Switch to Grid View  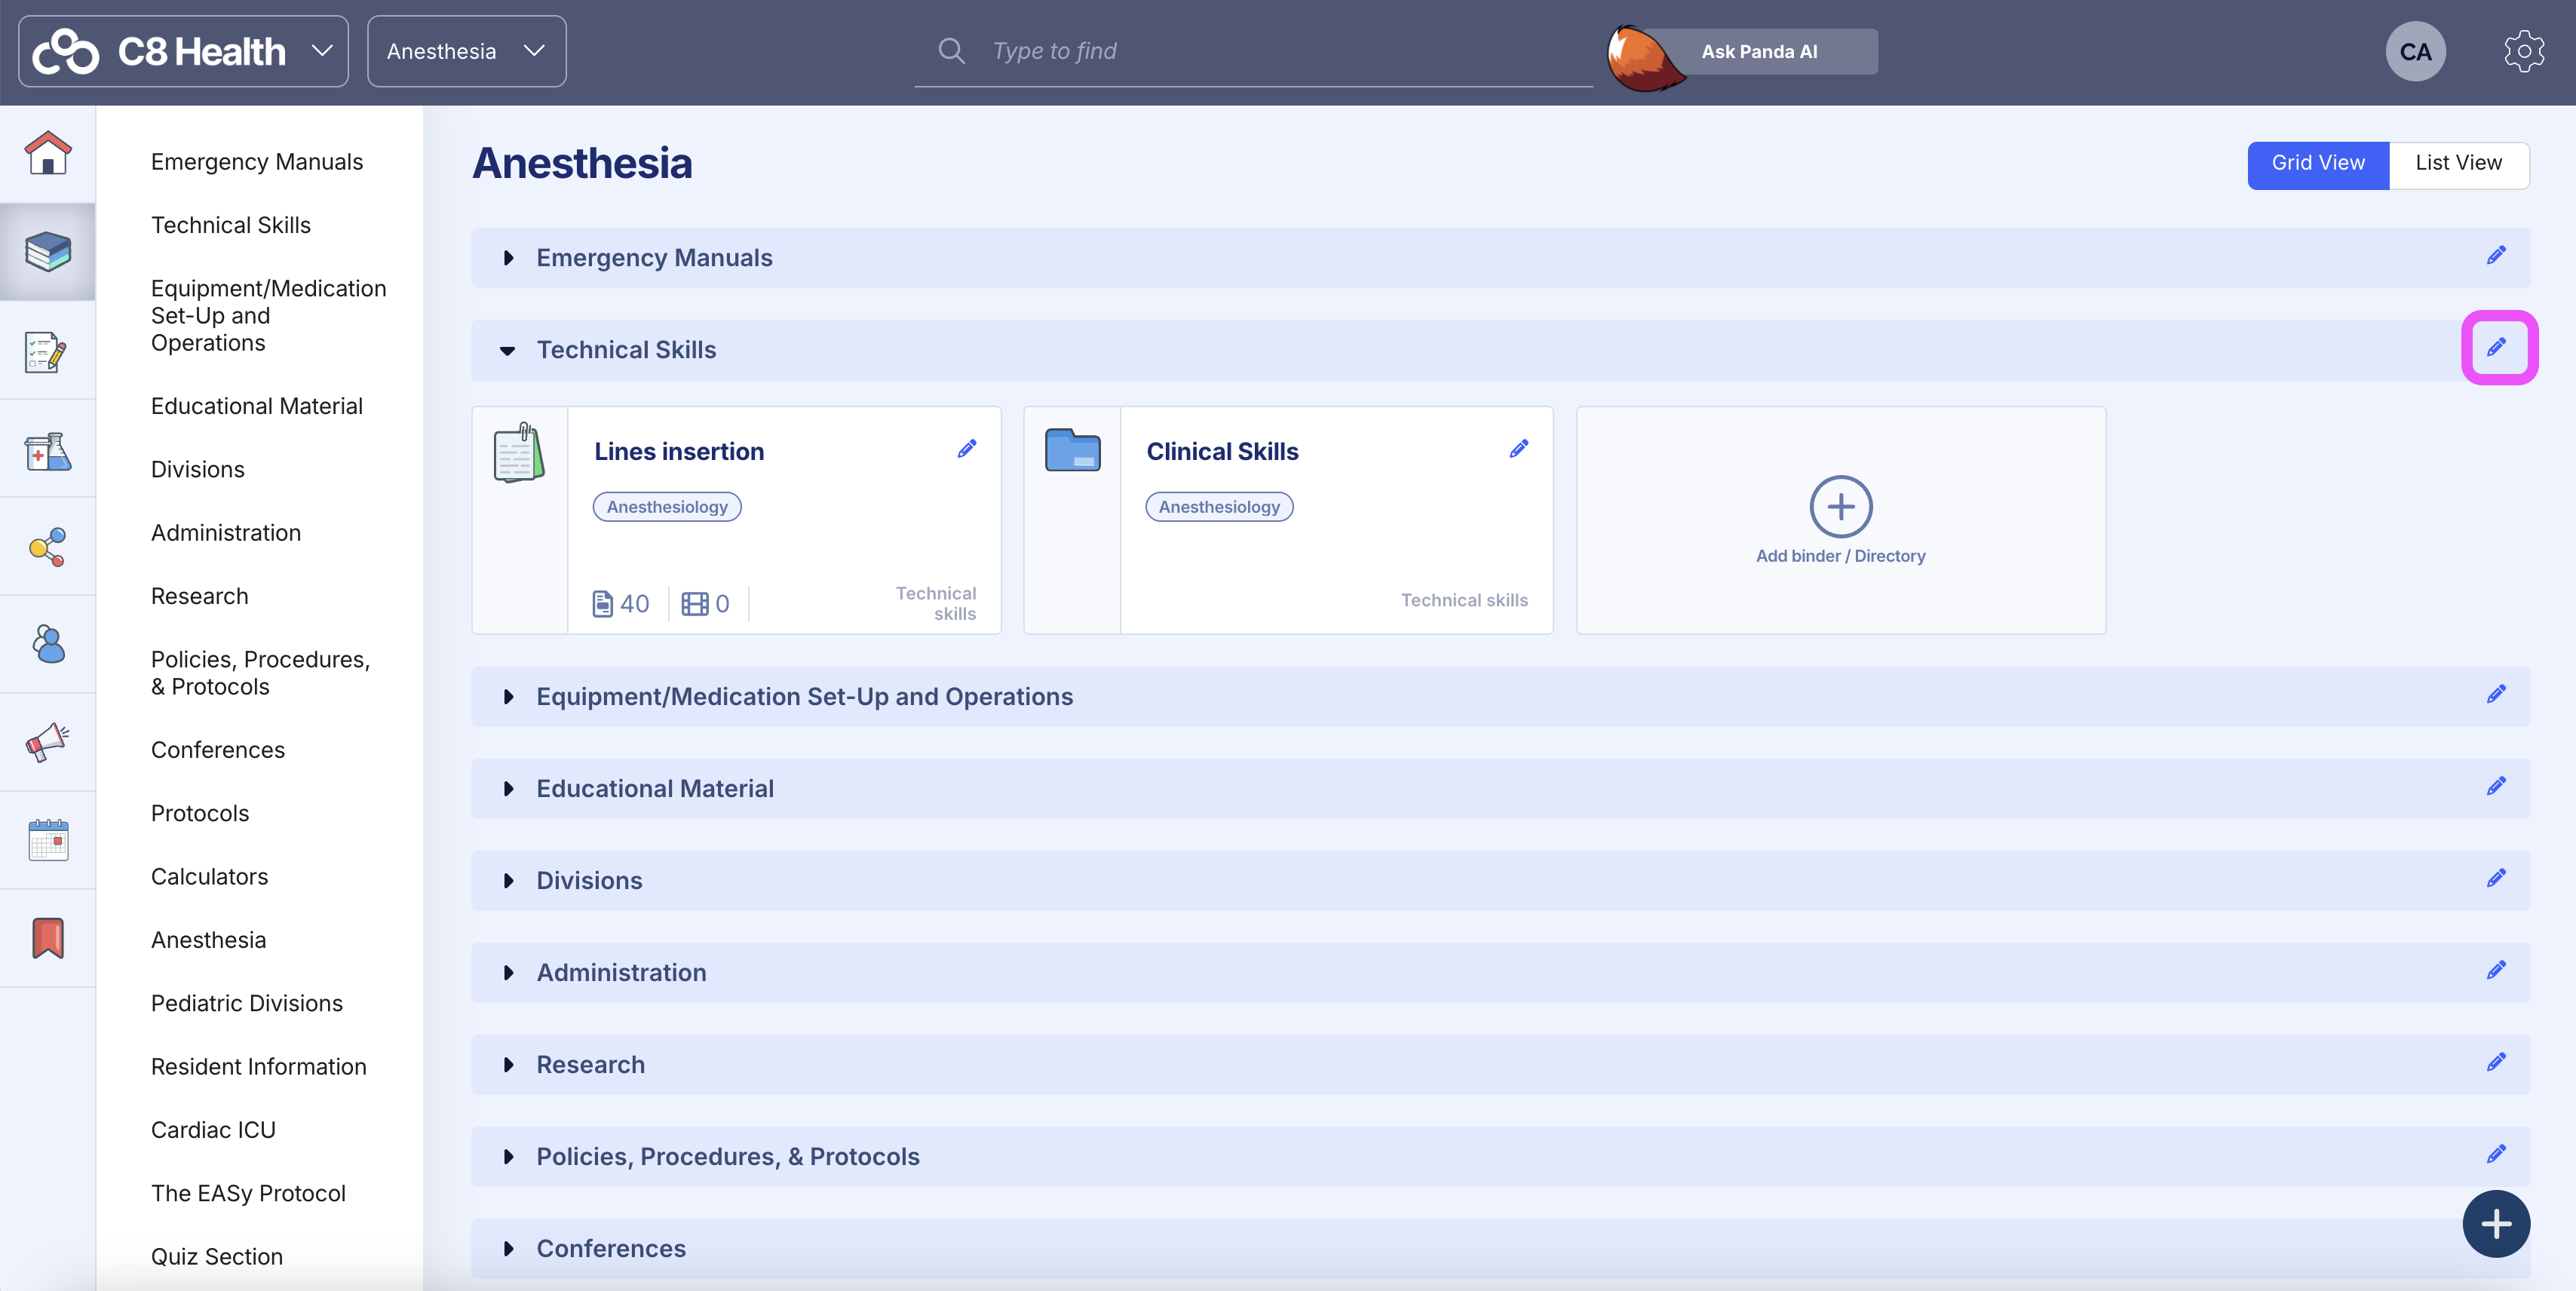(2317, 164)
